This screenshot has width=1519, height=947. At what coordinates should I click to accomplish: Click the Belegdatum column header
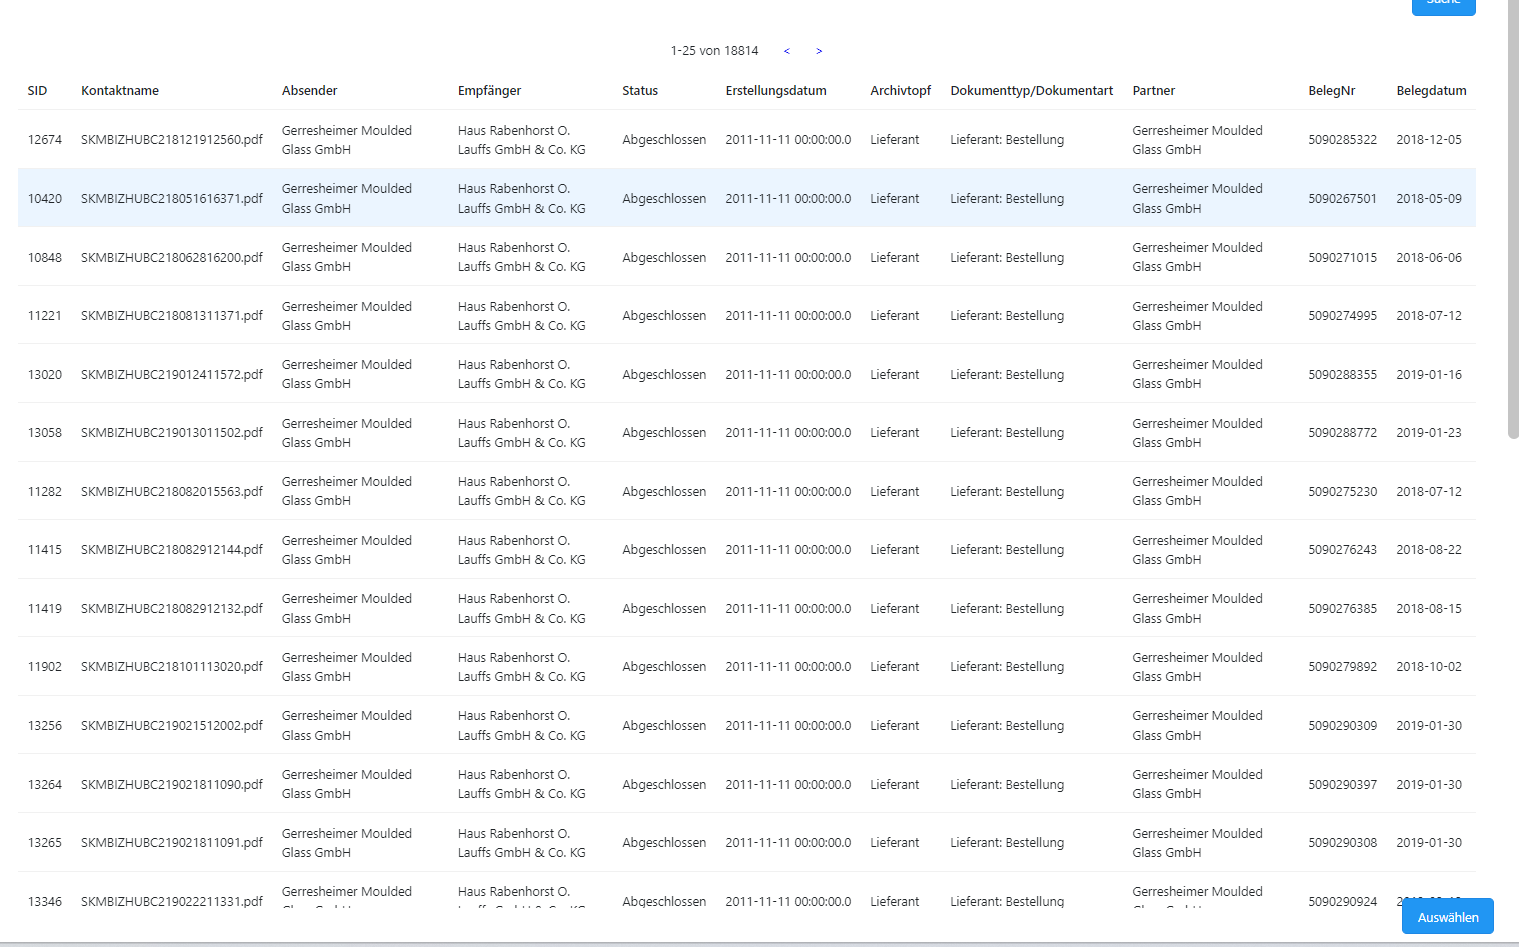[1431, 91]
